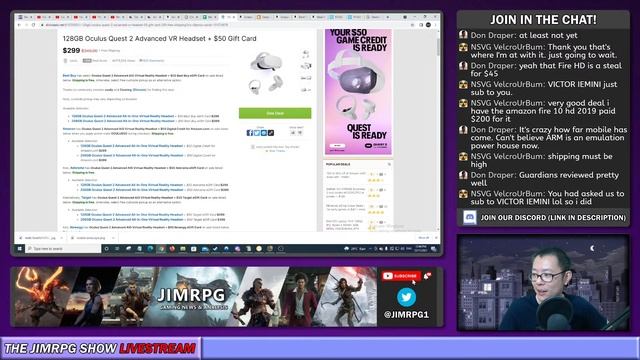Share the deal via Facebook icon
The width and height of the screenshot is (640, 360).
point(250,133)
